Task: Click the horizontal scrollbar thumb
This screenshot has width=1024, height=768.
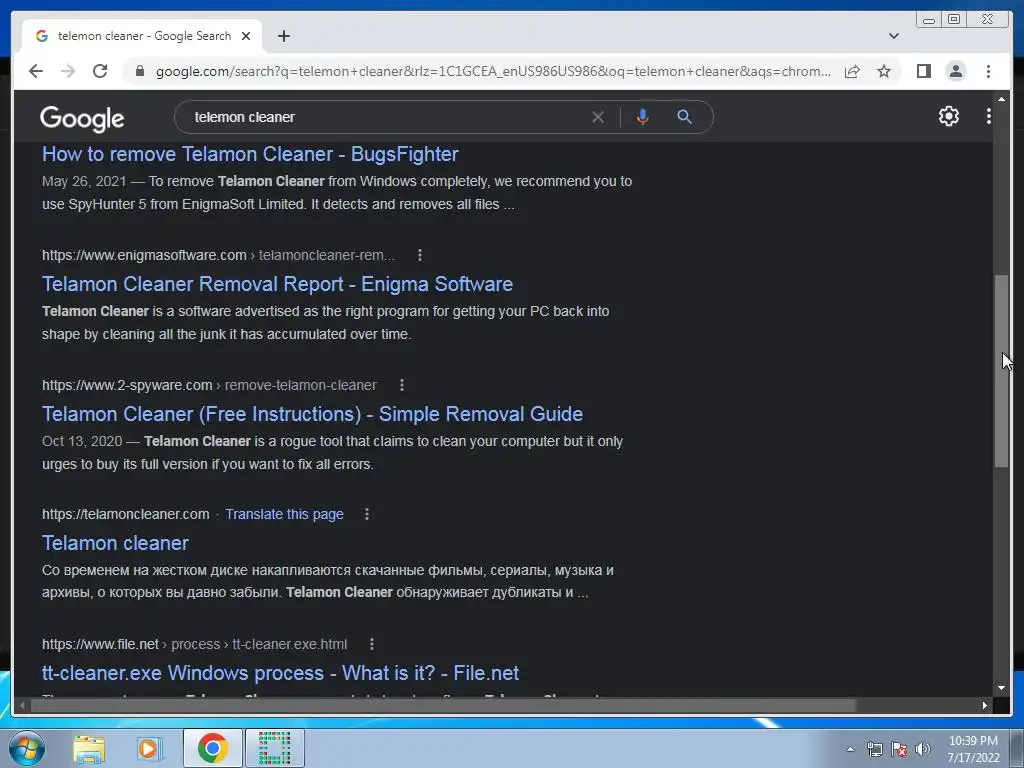Action: tap(443, 705)
